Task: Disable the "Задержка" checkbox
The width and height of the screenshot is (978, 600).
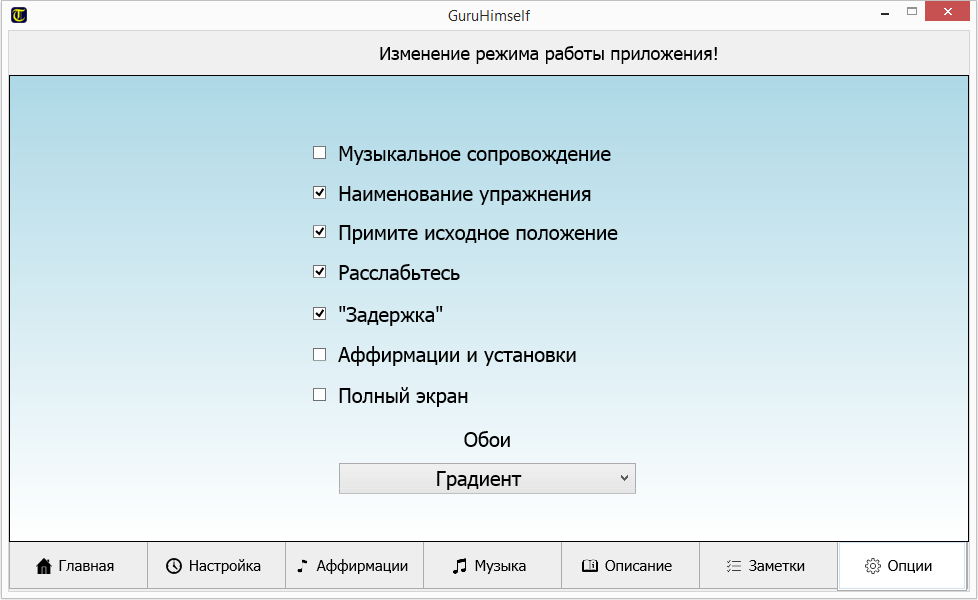Action: coord(320,313)
